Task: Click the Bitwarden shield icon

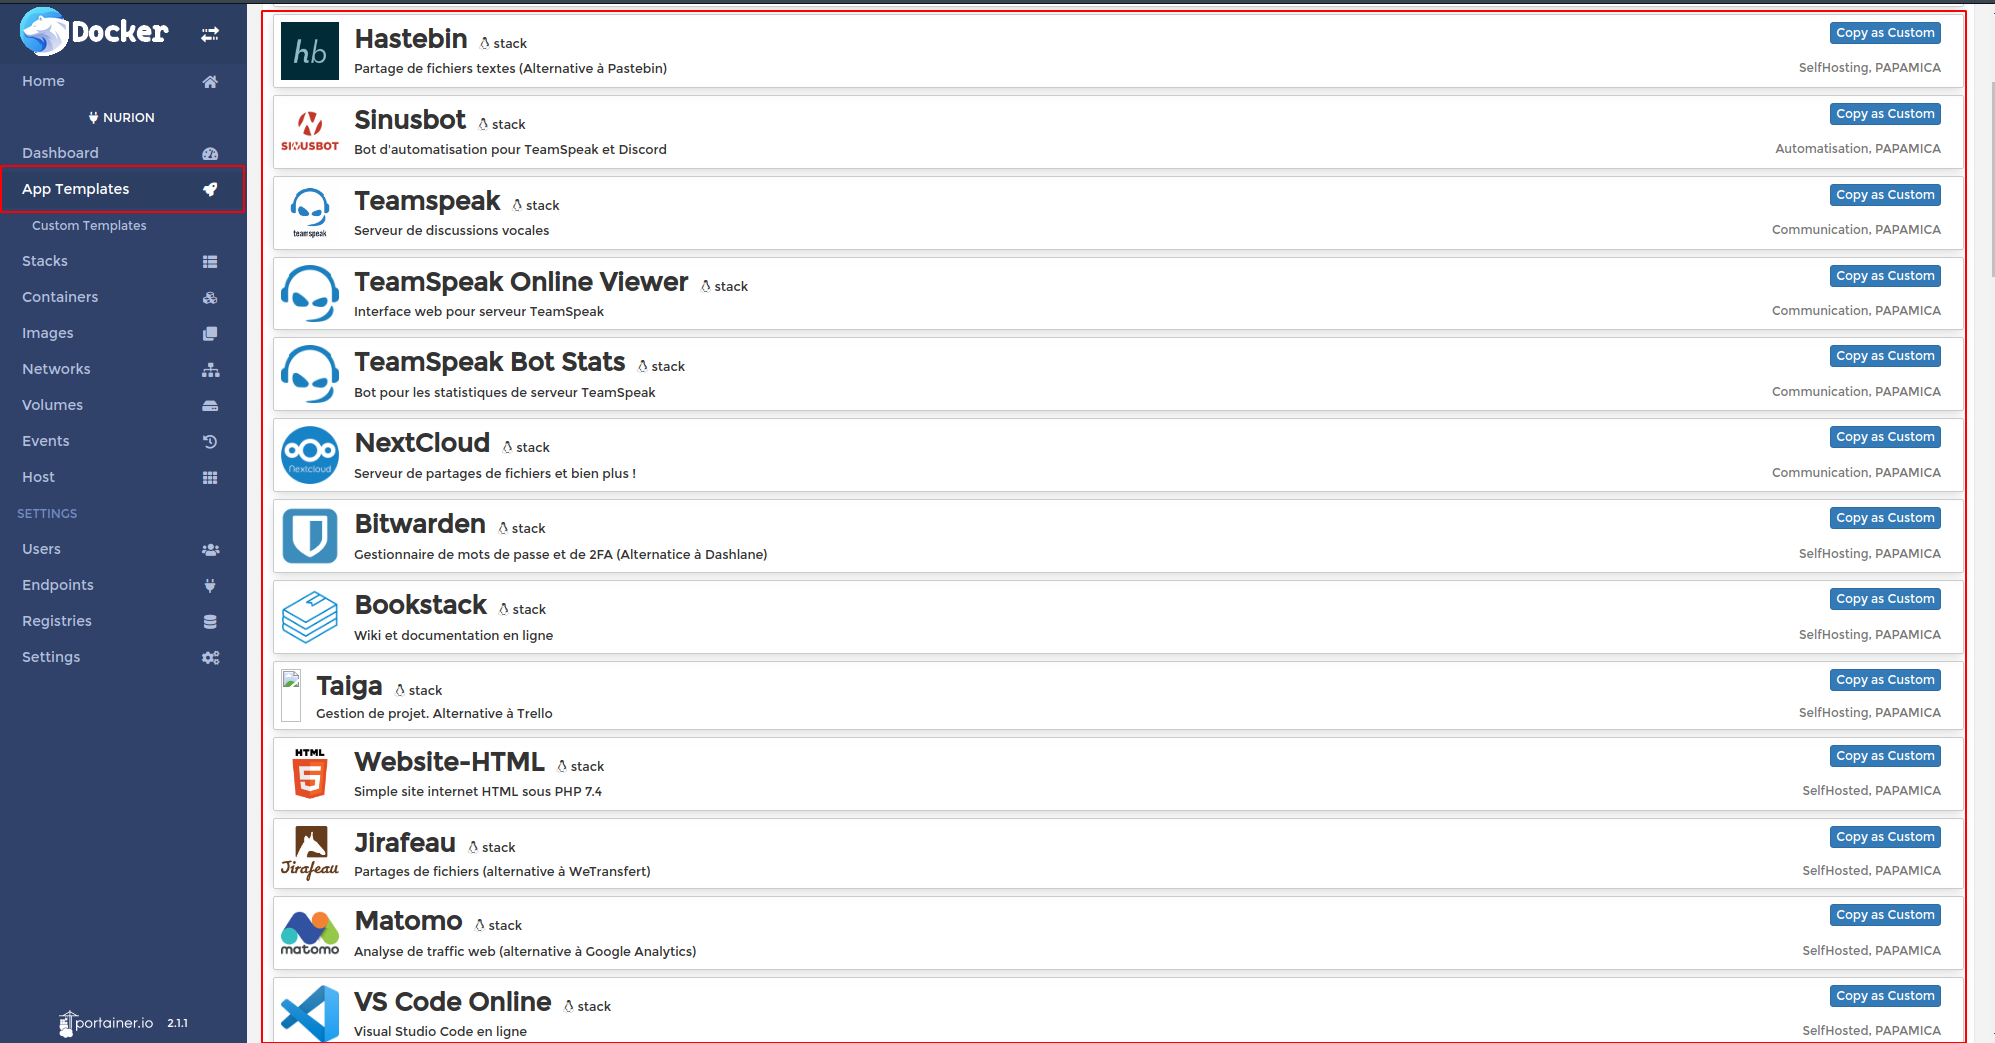Action: tap(310, 536)
